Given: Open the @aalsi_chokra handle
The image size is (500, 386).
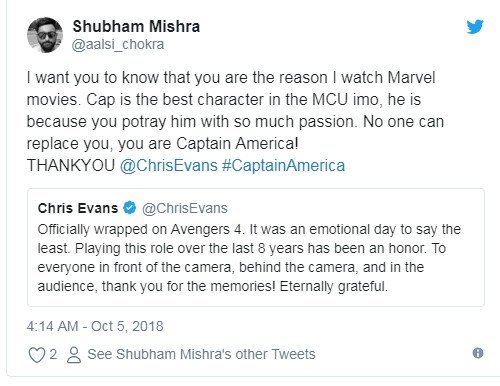Looking at the screenshot, I should pos(118,45).
